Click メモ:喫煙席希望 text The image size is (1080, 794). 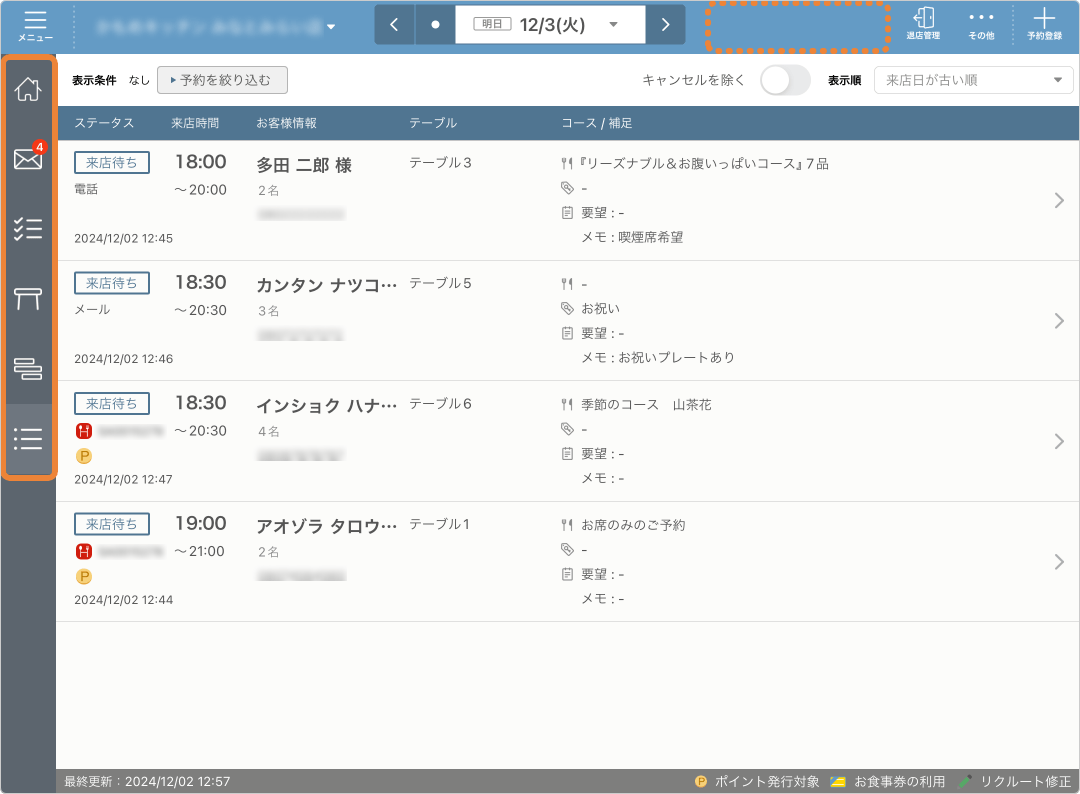[x=632, y=237]
